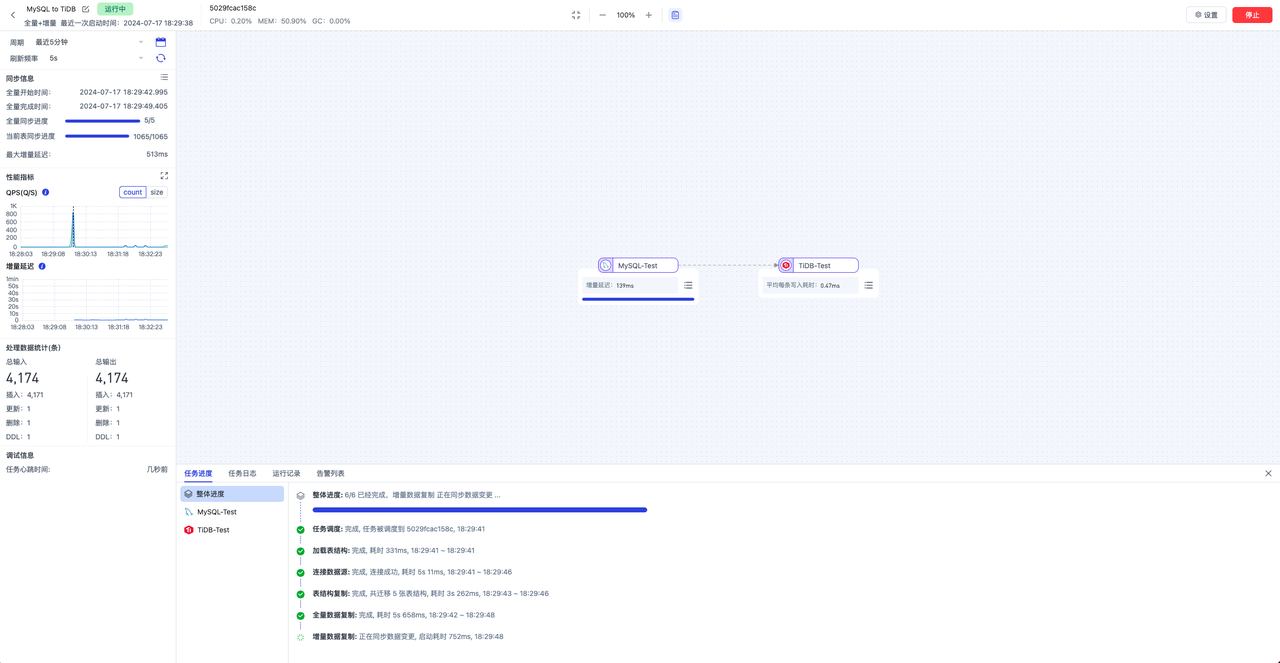The height and width of the screenshot is (663, 1280).
Task: Click the refresh icon beside 刷新频率
Action: pyautogui.click(x=160, y=58)
